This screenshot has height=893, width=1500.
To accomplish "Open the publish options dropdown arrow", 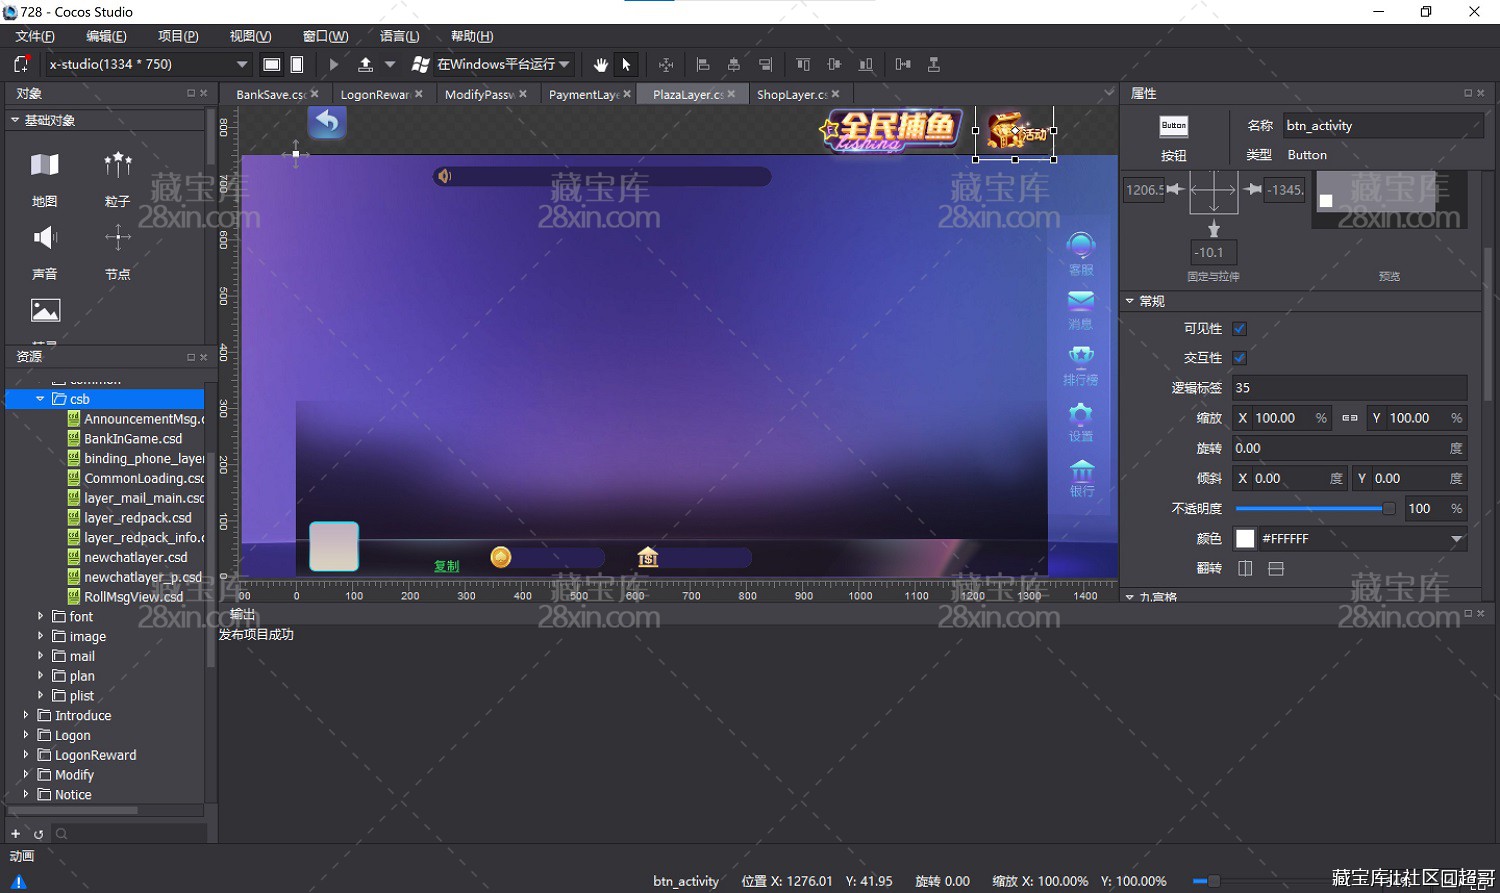I will pos(390,64).
